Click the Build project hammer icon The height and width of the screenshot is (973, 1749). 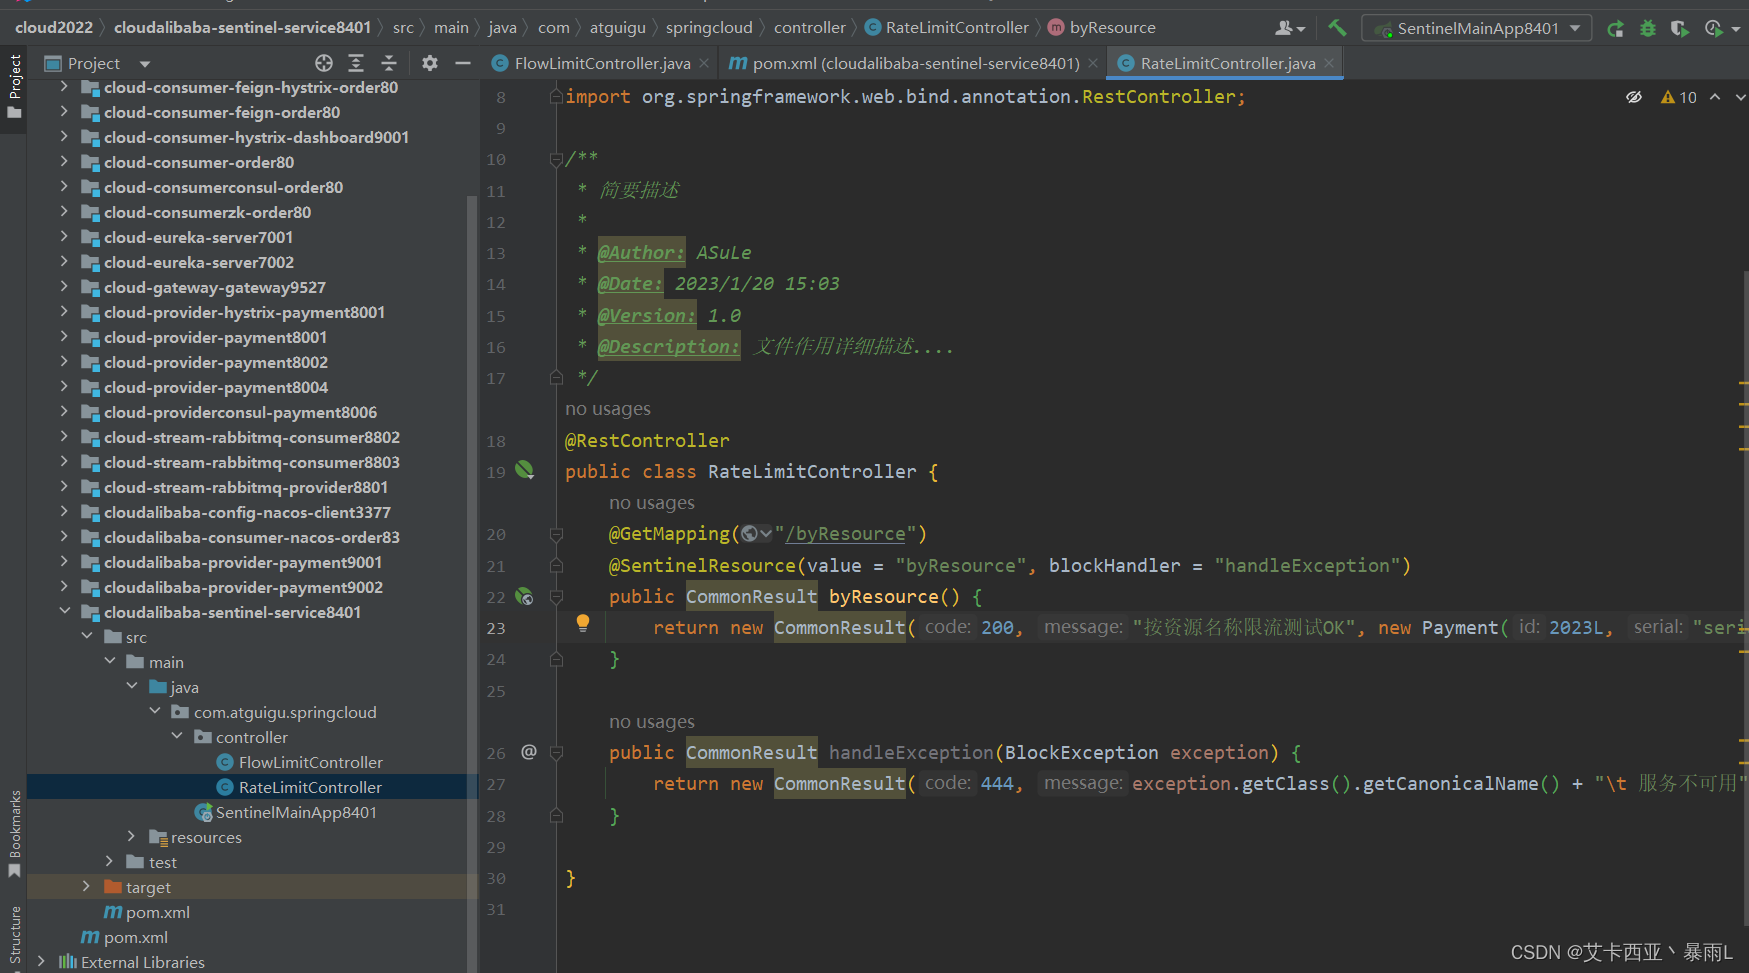pos(1337,28)
